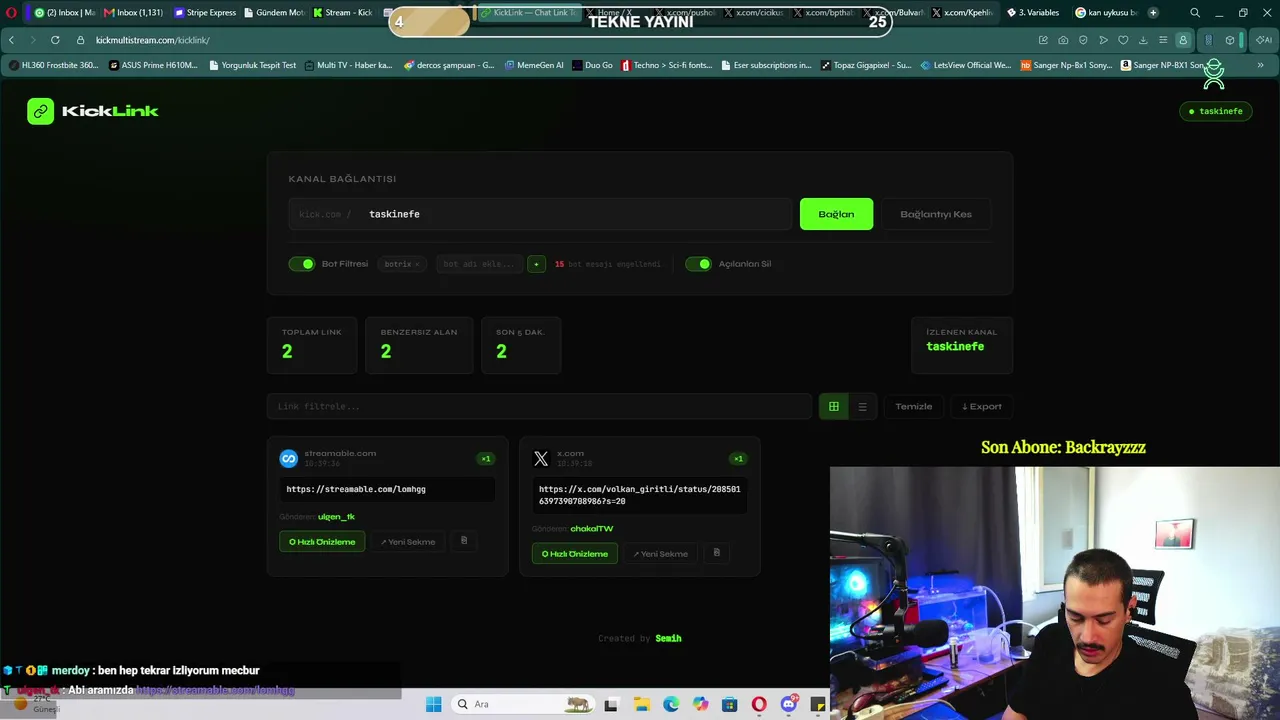This screenshot has width=1280, height=720.
Task: Click the streamable.com site logo
Action: [288, 459]
